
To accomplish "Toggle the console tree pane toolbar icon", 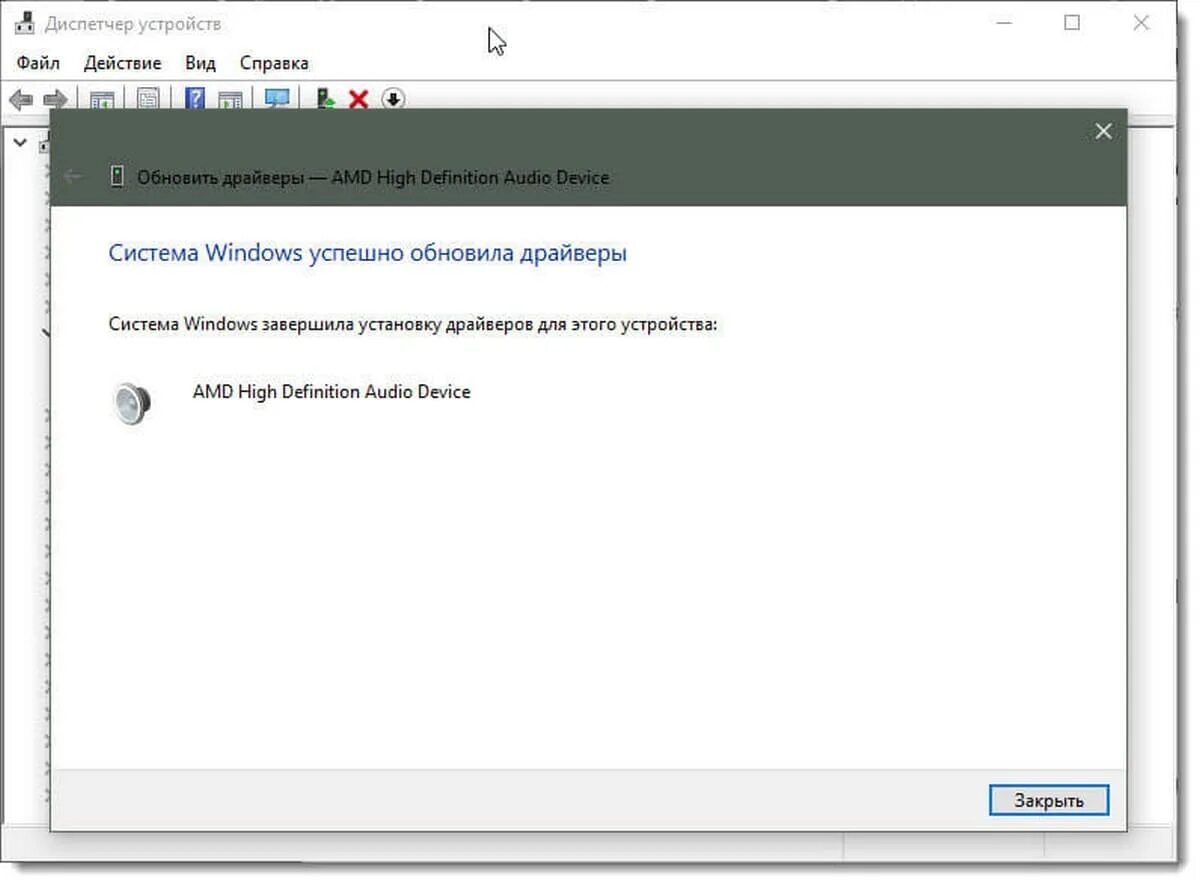I will 102,99.
